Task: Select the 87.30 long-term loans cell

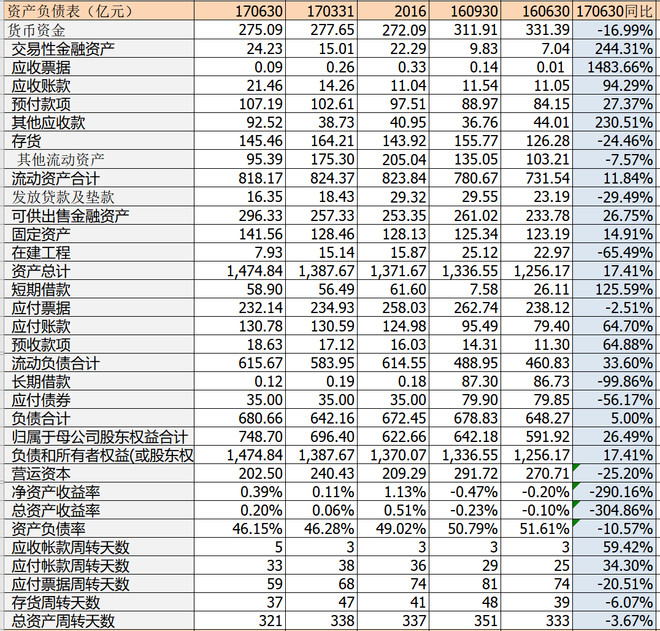Action: 465,381
